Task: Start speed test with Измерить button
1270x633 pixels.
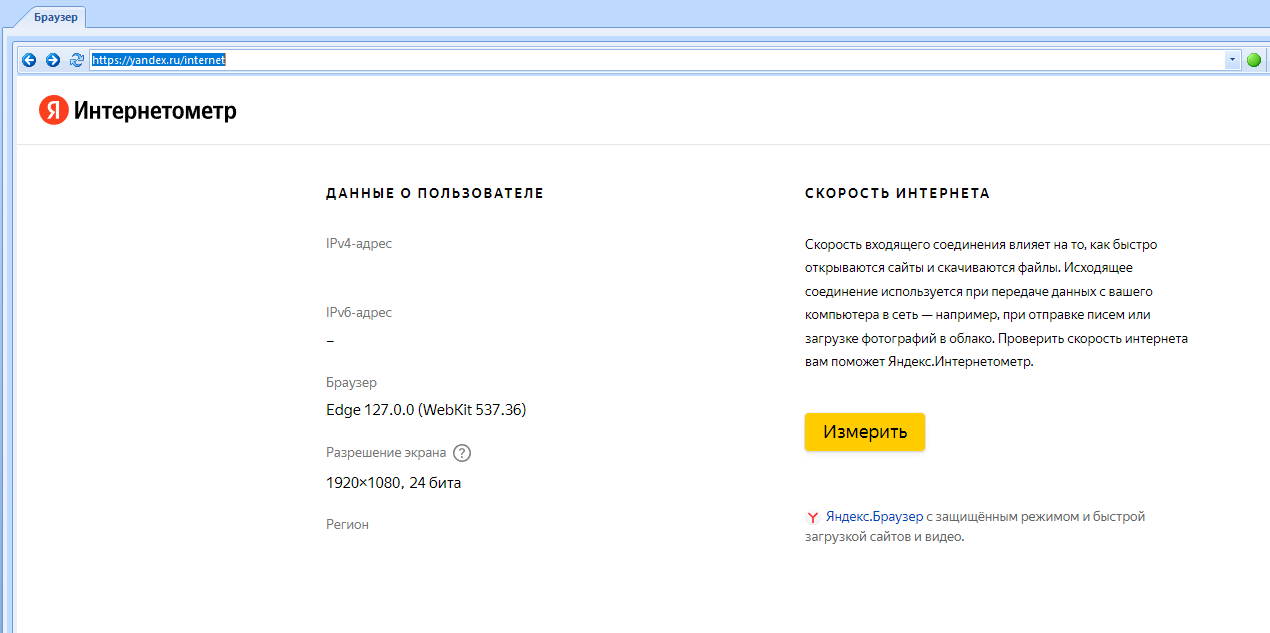Action: point(865,432)
